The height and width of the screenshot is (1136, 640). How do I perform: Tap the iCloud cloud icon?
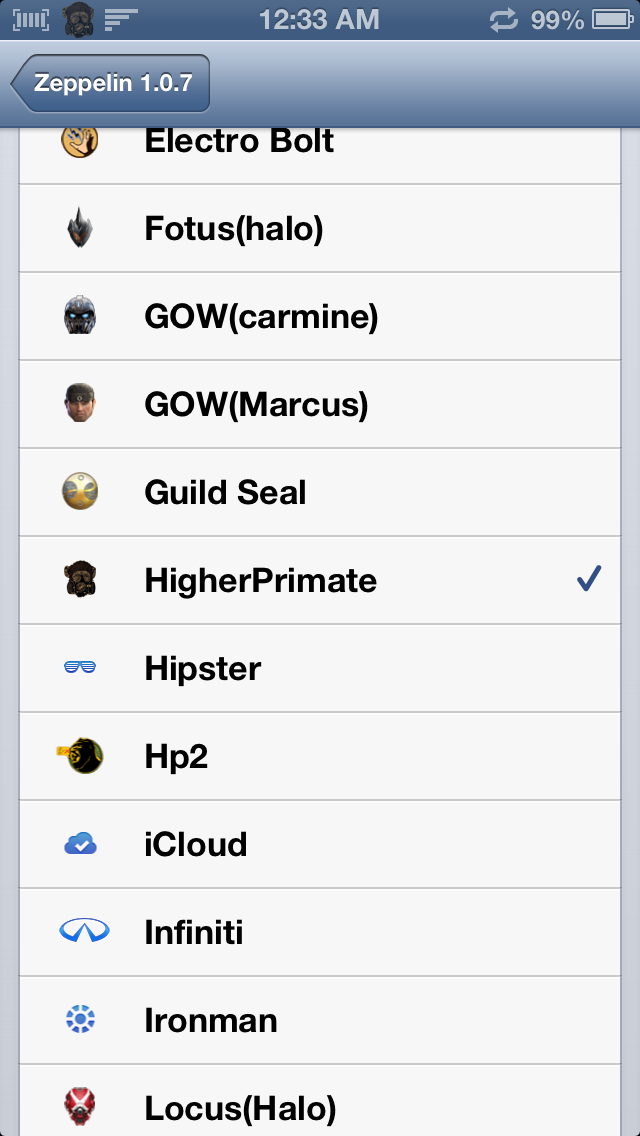[x=80, y=844]
